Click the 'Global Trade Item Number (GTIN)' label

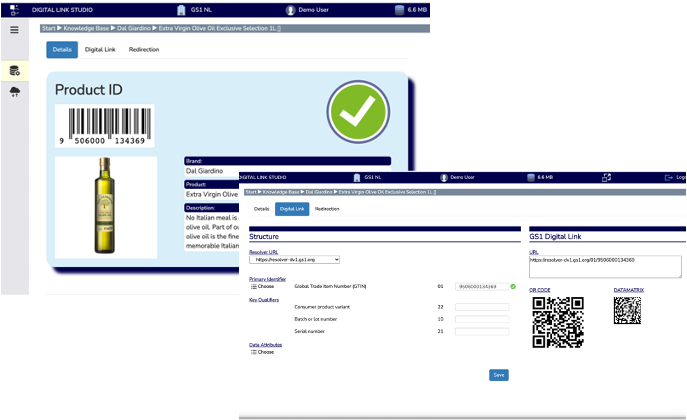click(330, 286)
